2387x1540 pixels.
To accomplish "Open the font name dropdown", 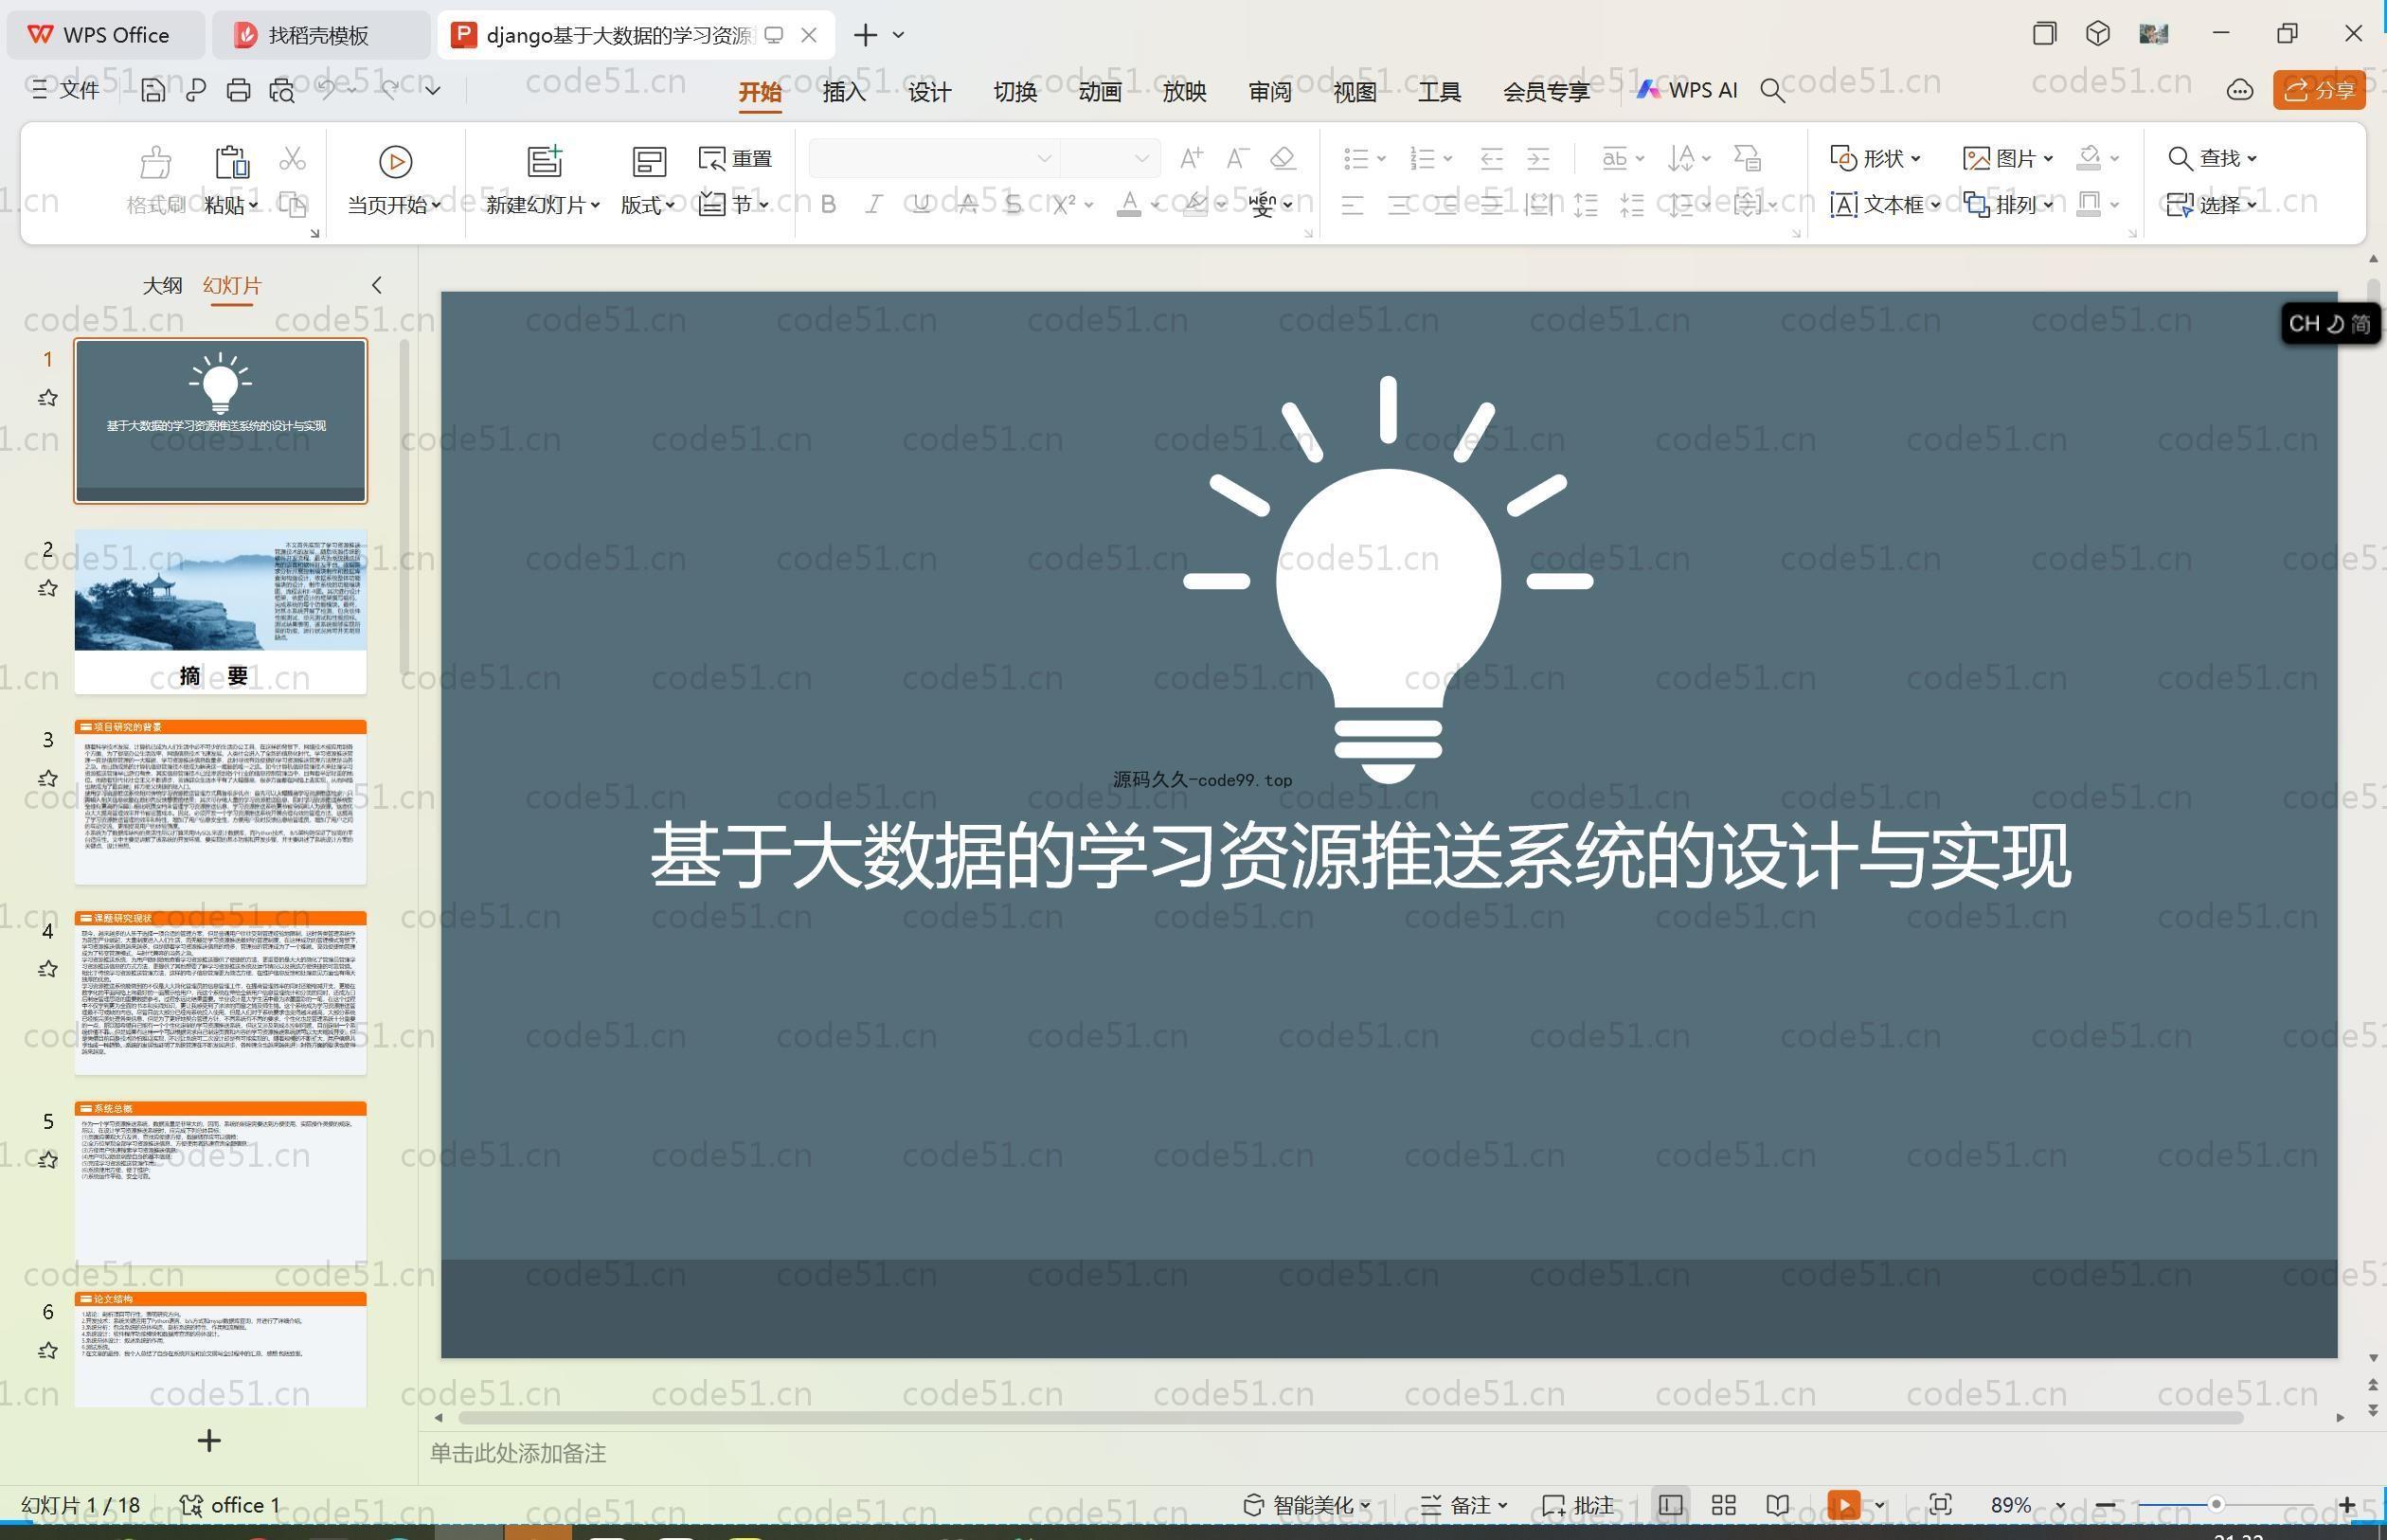I will coord(1044,158).
